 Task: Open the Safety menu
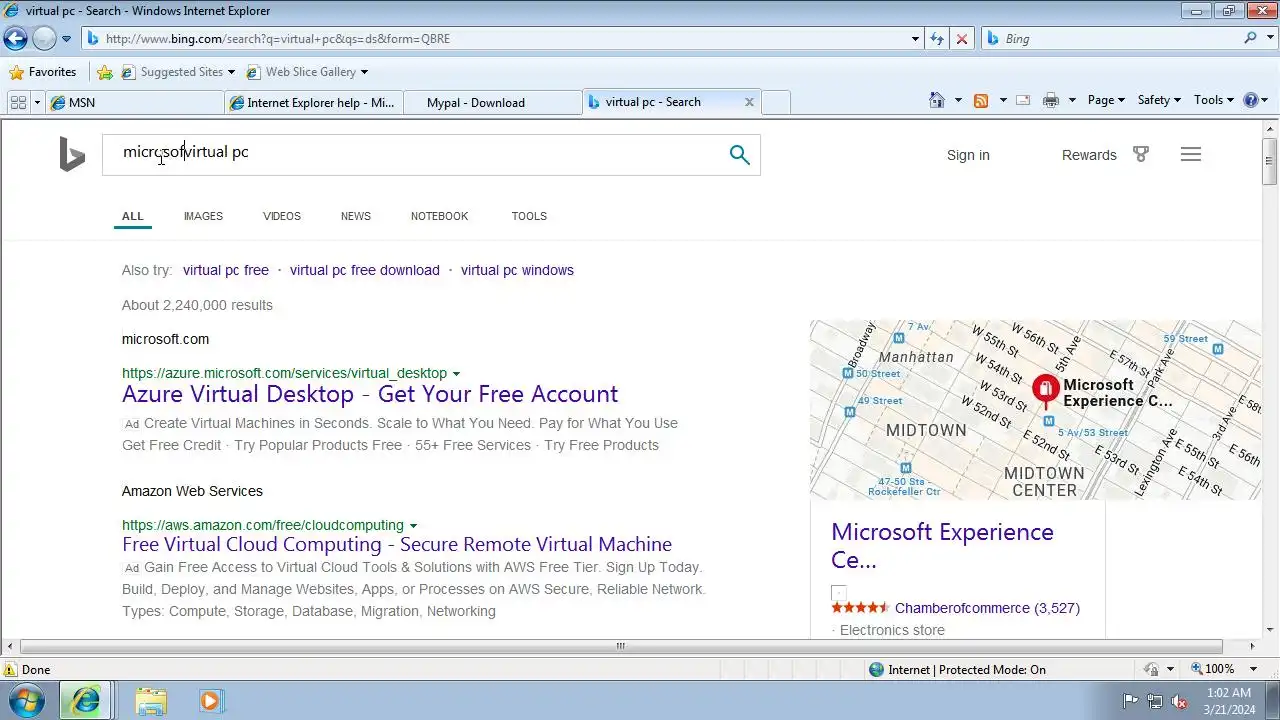1159,100
